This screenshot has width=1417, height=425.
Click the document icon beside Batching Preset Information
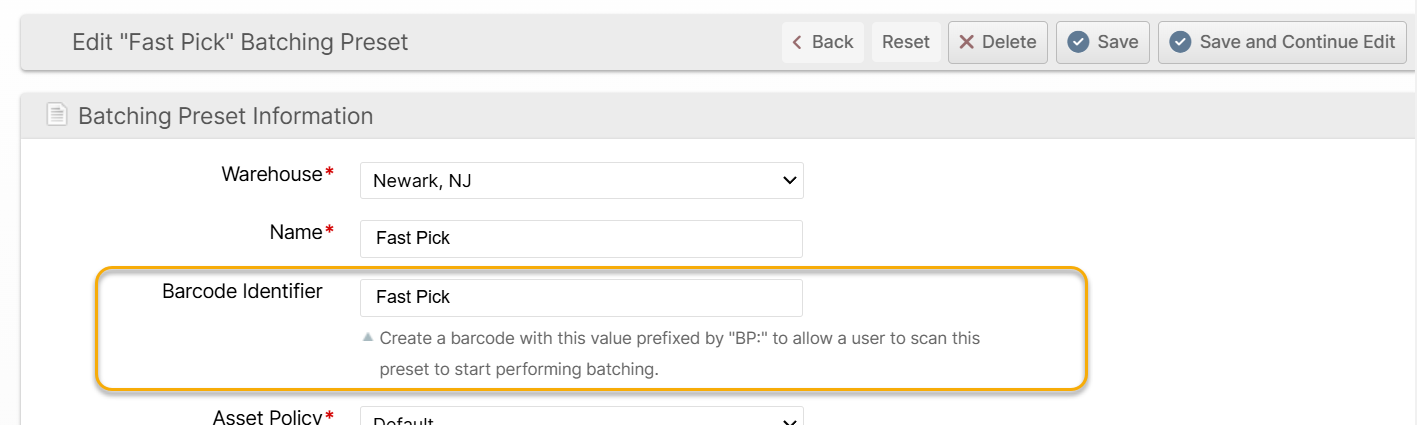coord(57,116)
